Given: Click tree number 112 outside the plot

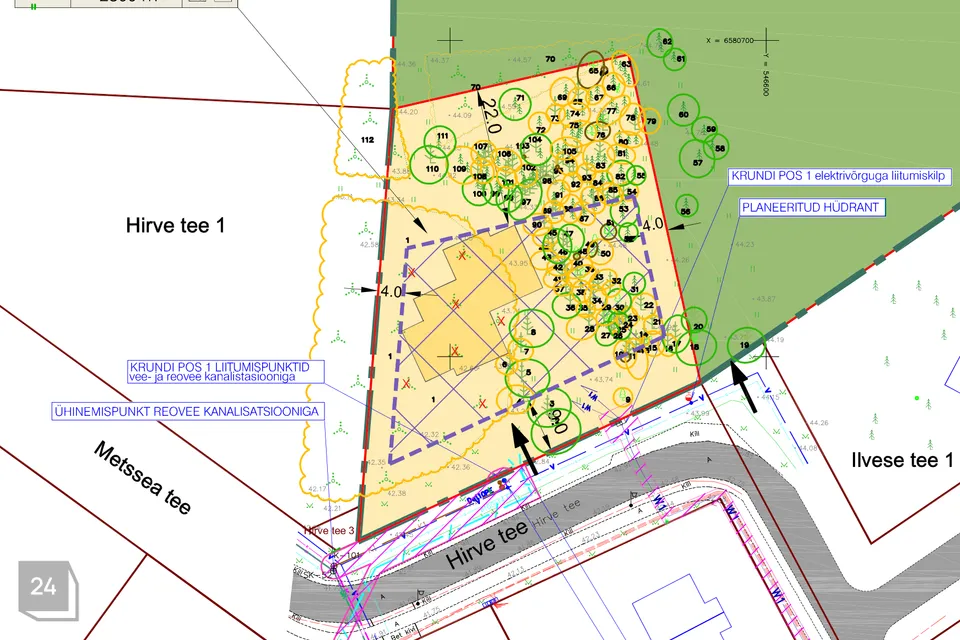Looking at the screenshot, I should point(367,140).
